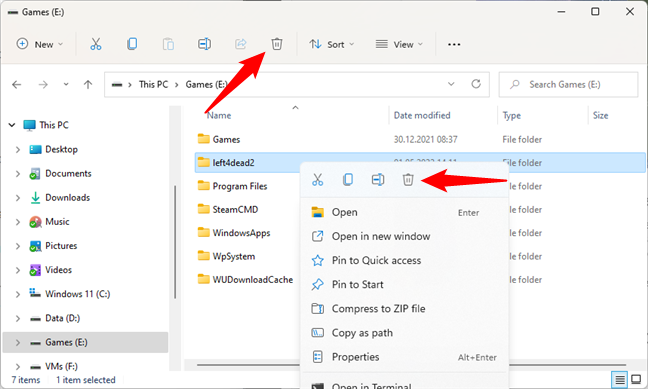Click the Delete trash icon in the toolbar
648x389 pixels.
pyautogui.click(x=276, y=44)
